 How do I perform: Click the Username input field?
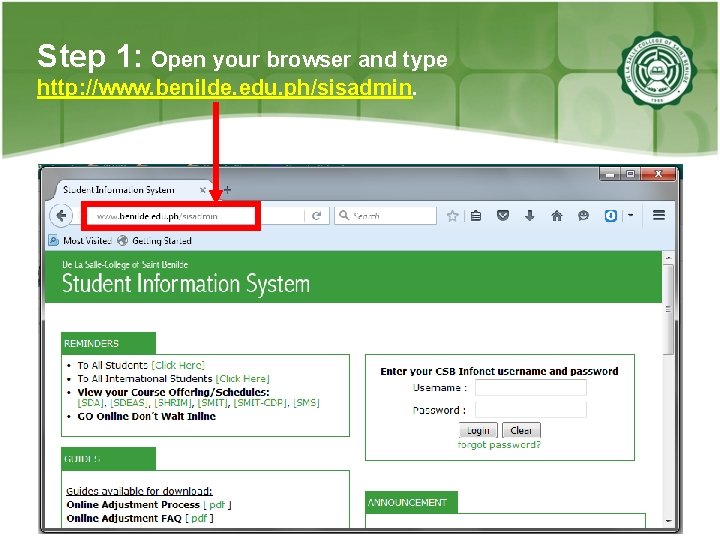pyautogui.click(x=531, y=388)
